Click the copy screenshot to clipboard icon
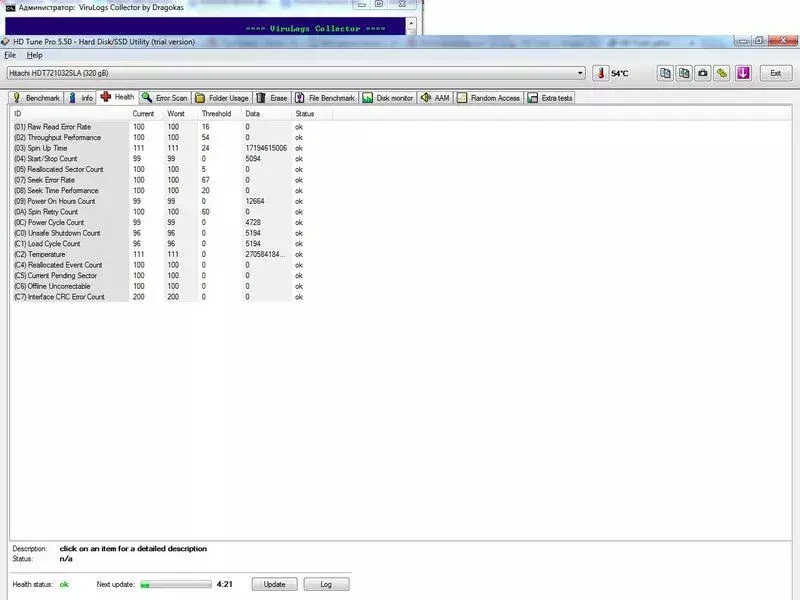The height and width of the screenshot is (600, 800). 684,73
